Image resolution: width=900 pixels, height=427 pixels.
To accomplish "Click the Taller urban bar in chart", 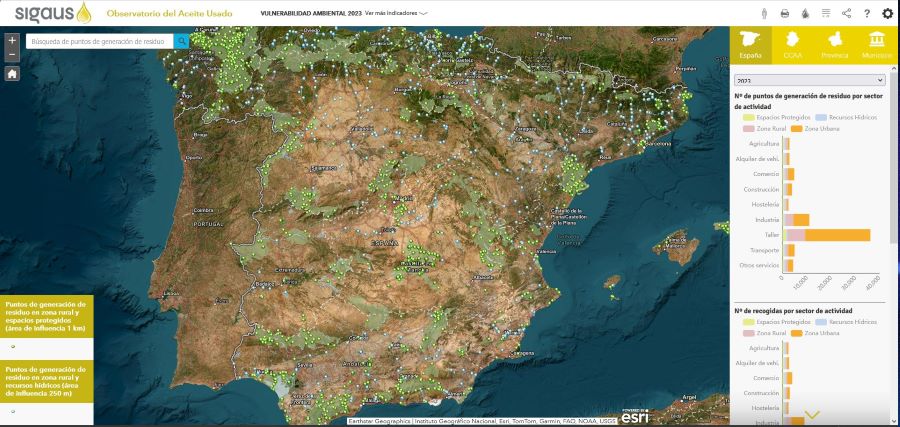I will 838,235.
